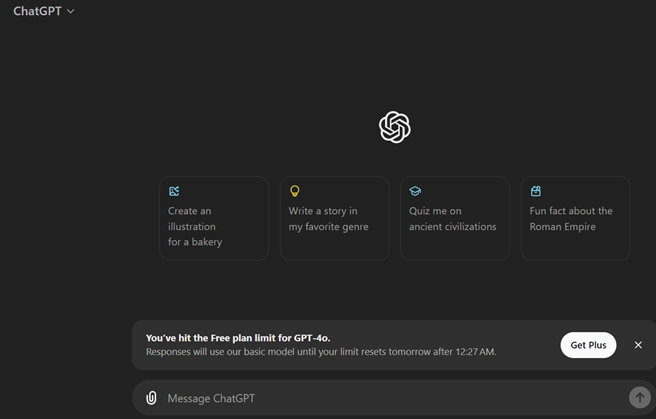Click the send message arrow button
Screen dimensions: 656x419
coord(640,397)
